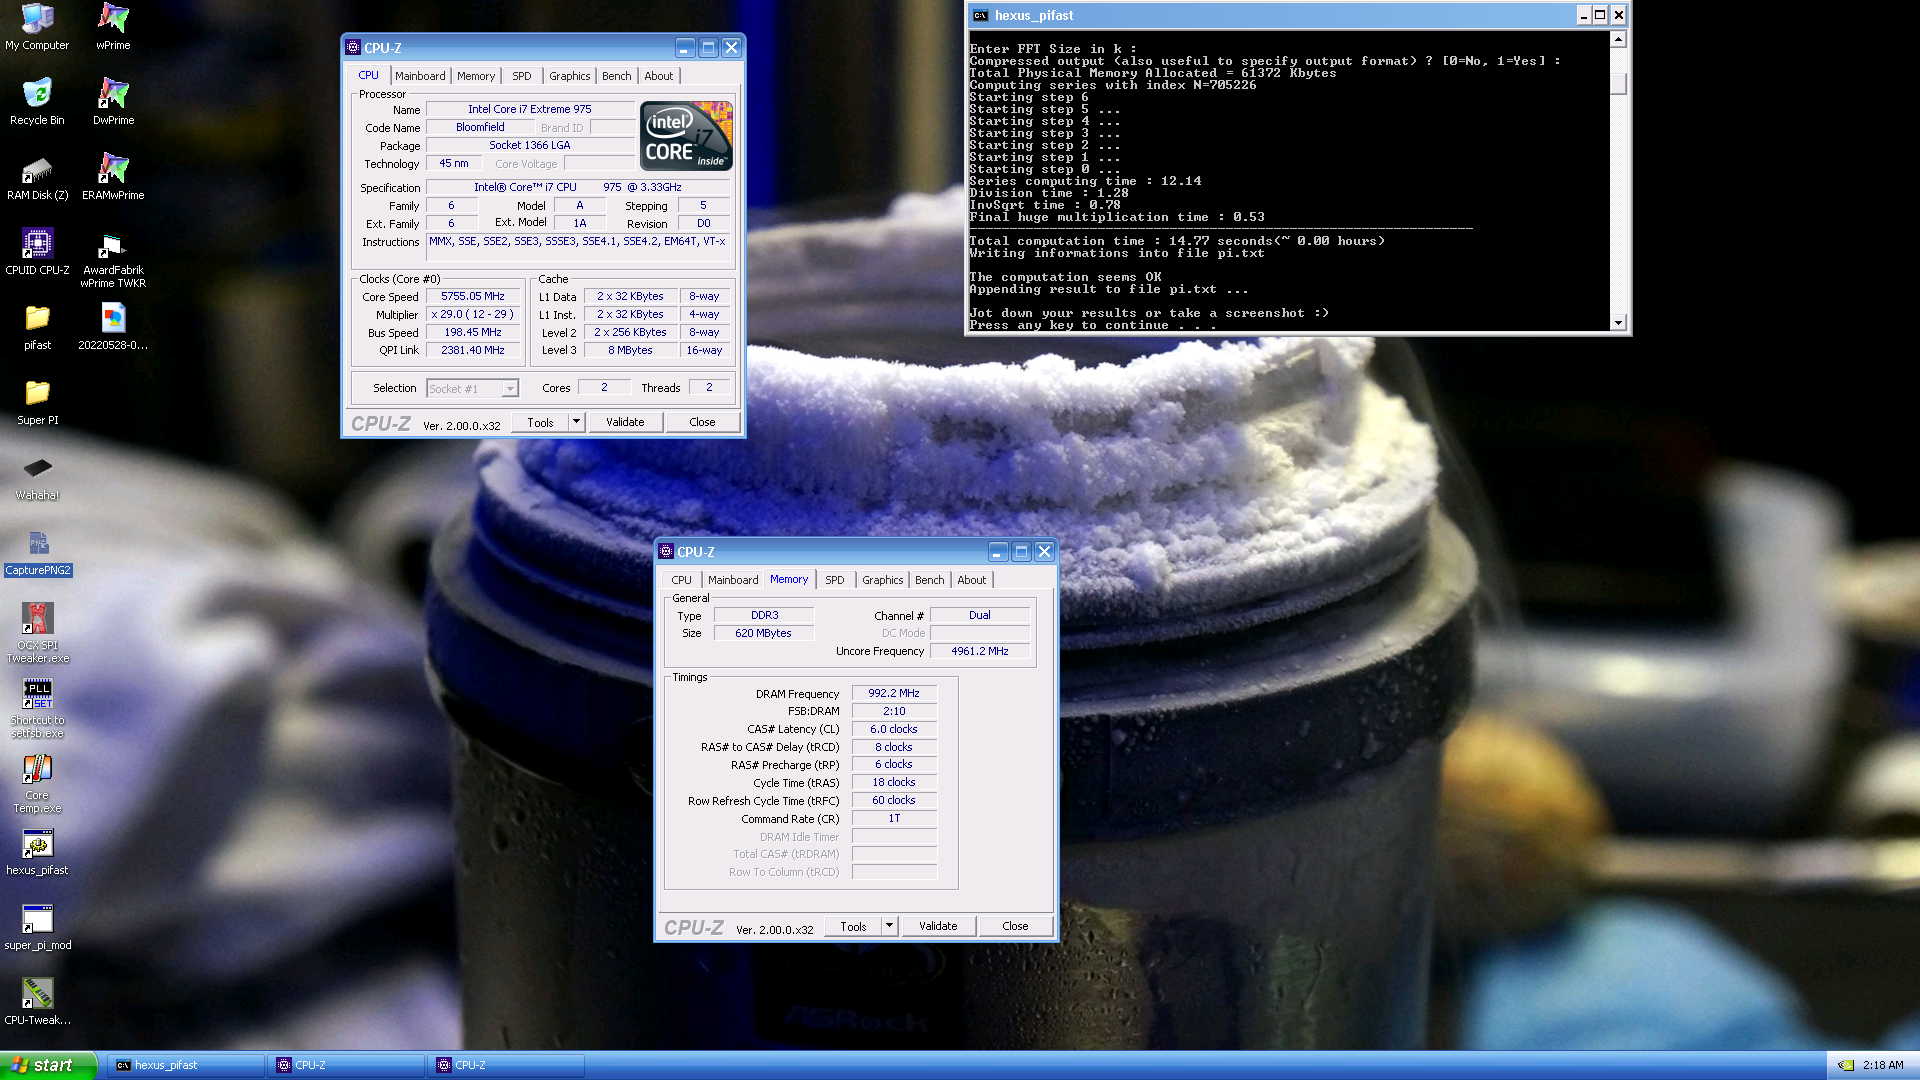Switch to Mainboard tab in top CPU-Z window
Screen dimensions: 1920x1080
point(420,76)
